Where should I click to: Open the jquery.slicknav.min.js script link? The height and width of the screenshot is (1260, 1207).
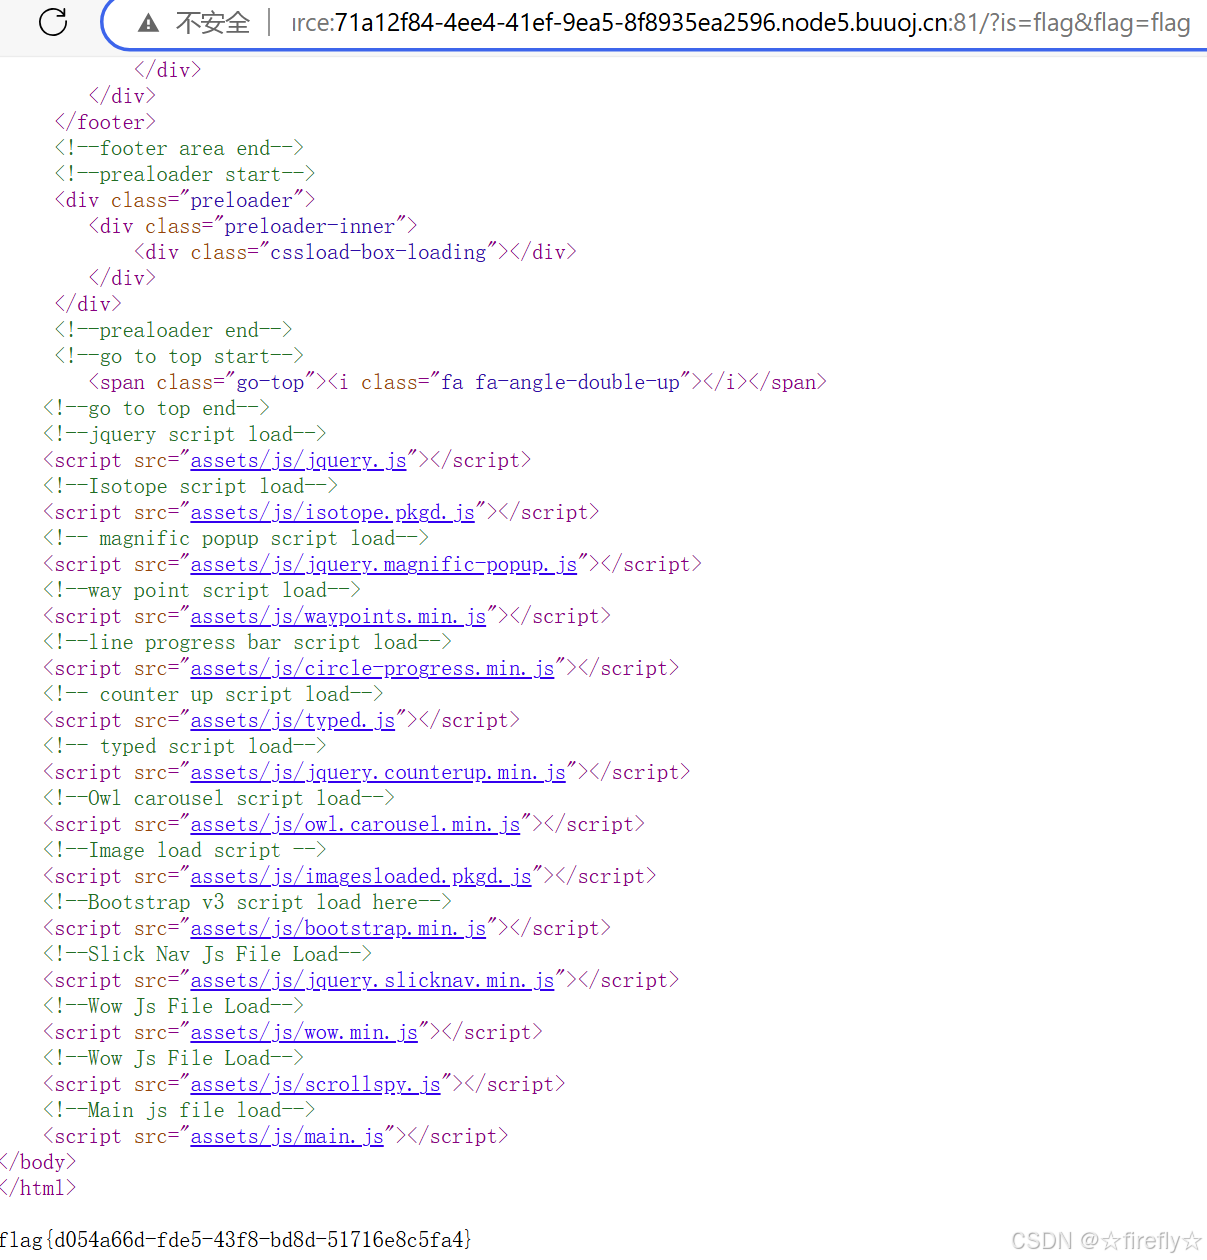372,980
